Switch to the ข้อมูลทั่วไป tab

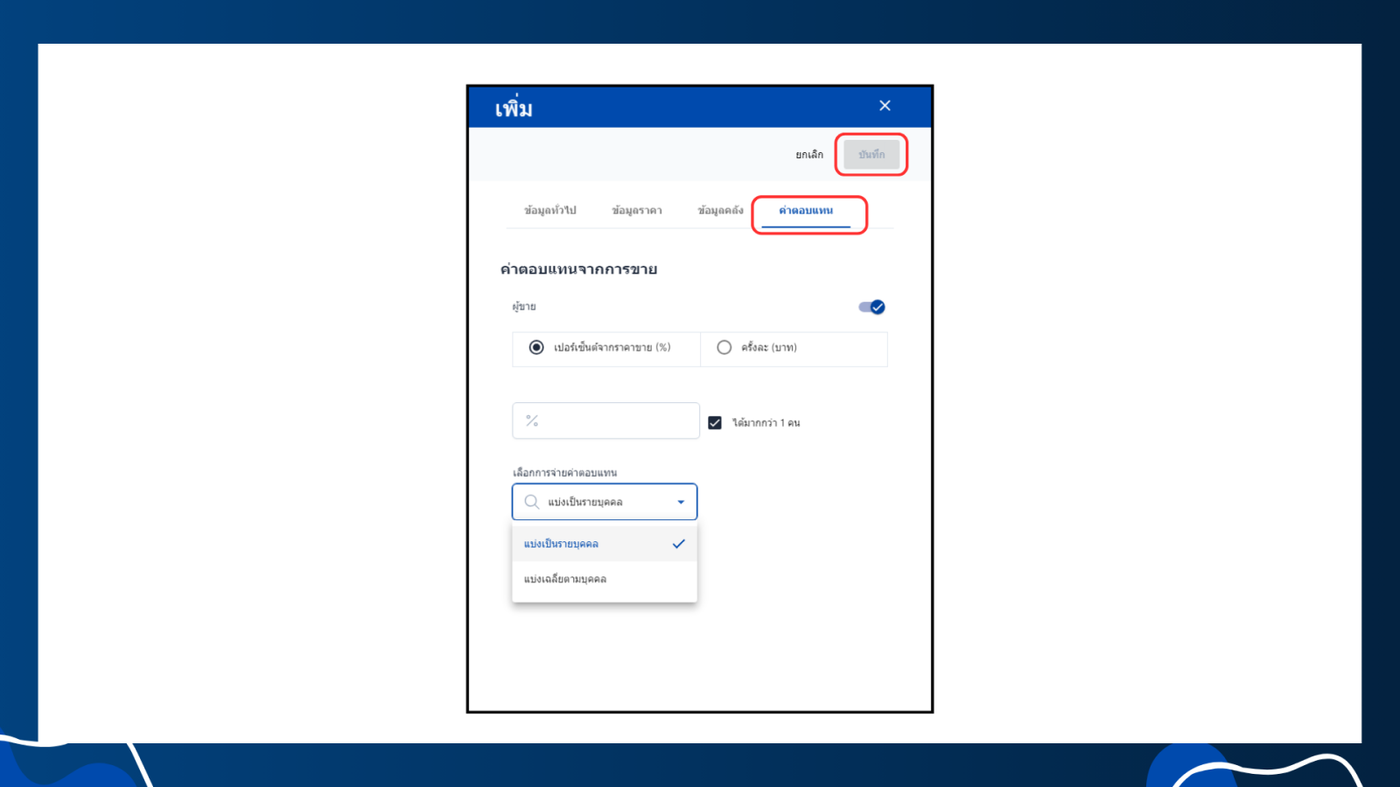click(x=550, y=211)
